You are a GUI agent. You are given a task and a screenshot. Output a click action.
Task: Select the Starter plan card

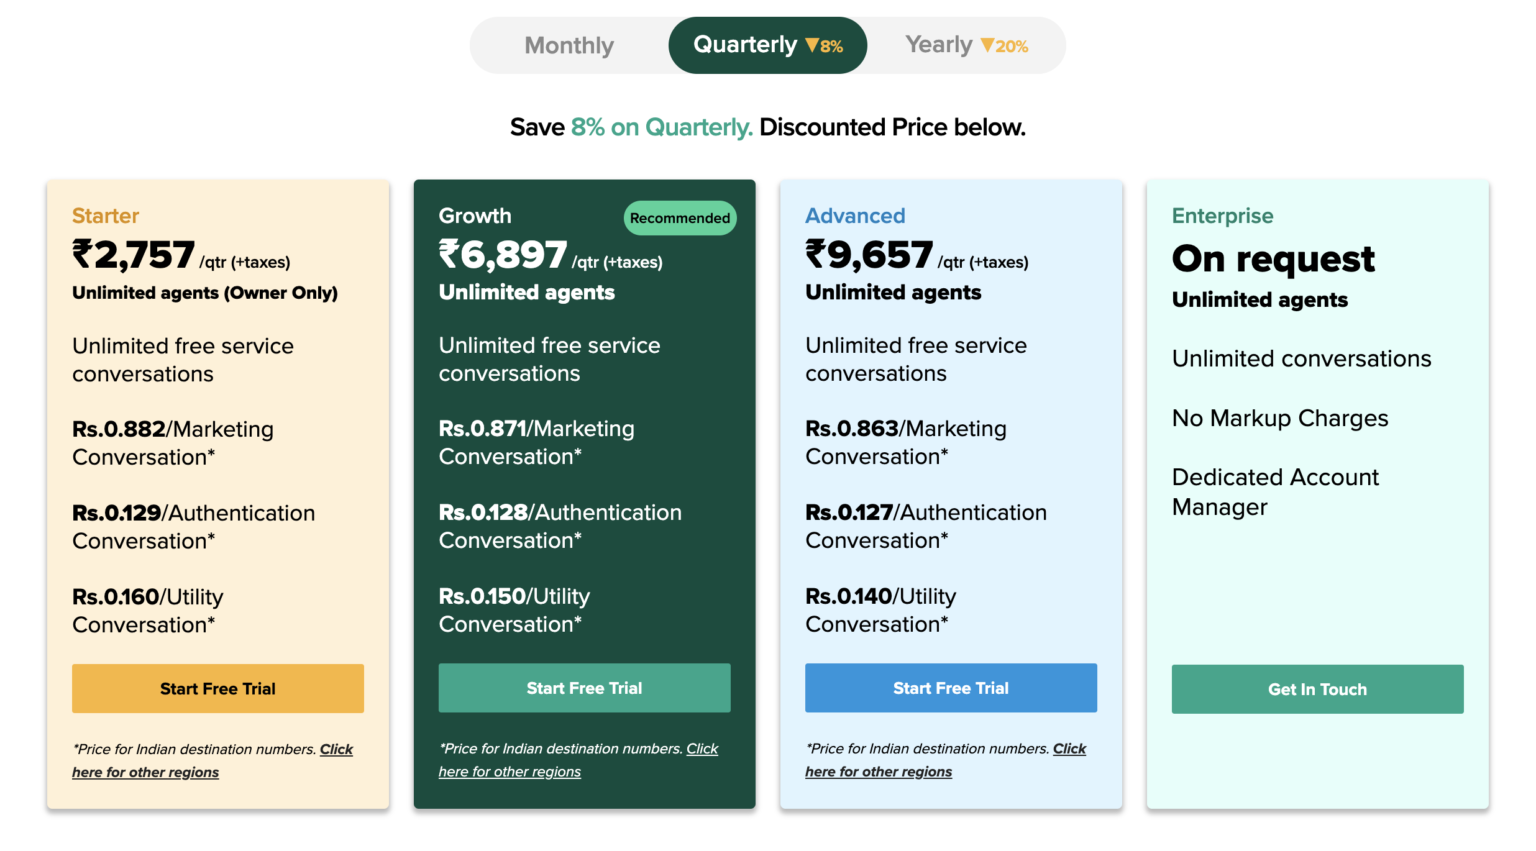click(105, 216)
